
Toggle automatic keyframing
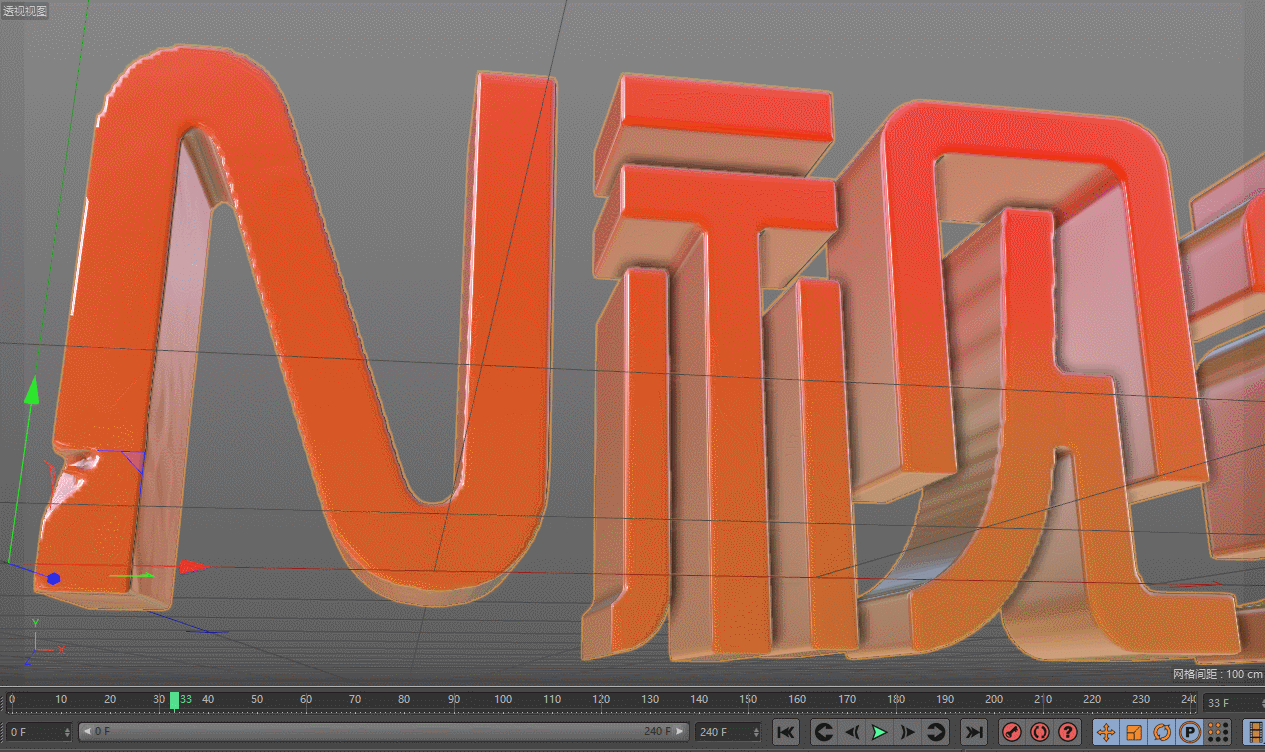(x=1040, y=732)
